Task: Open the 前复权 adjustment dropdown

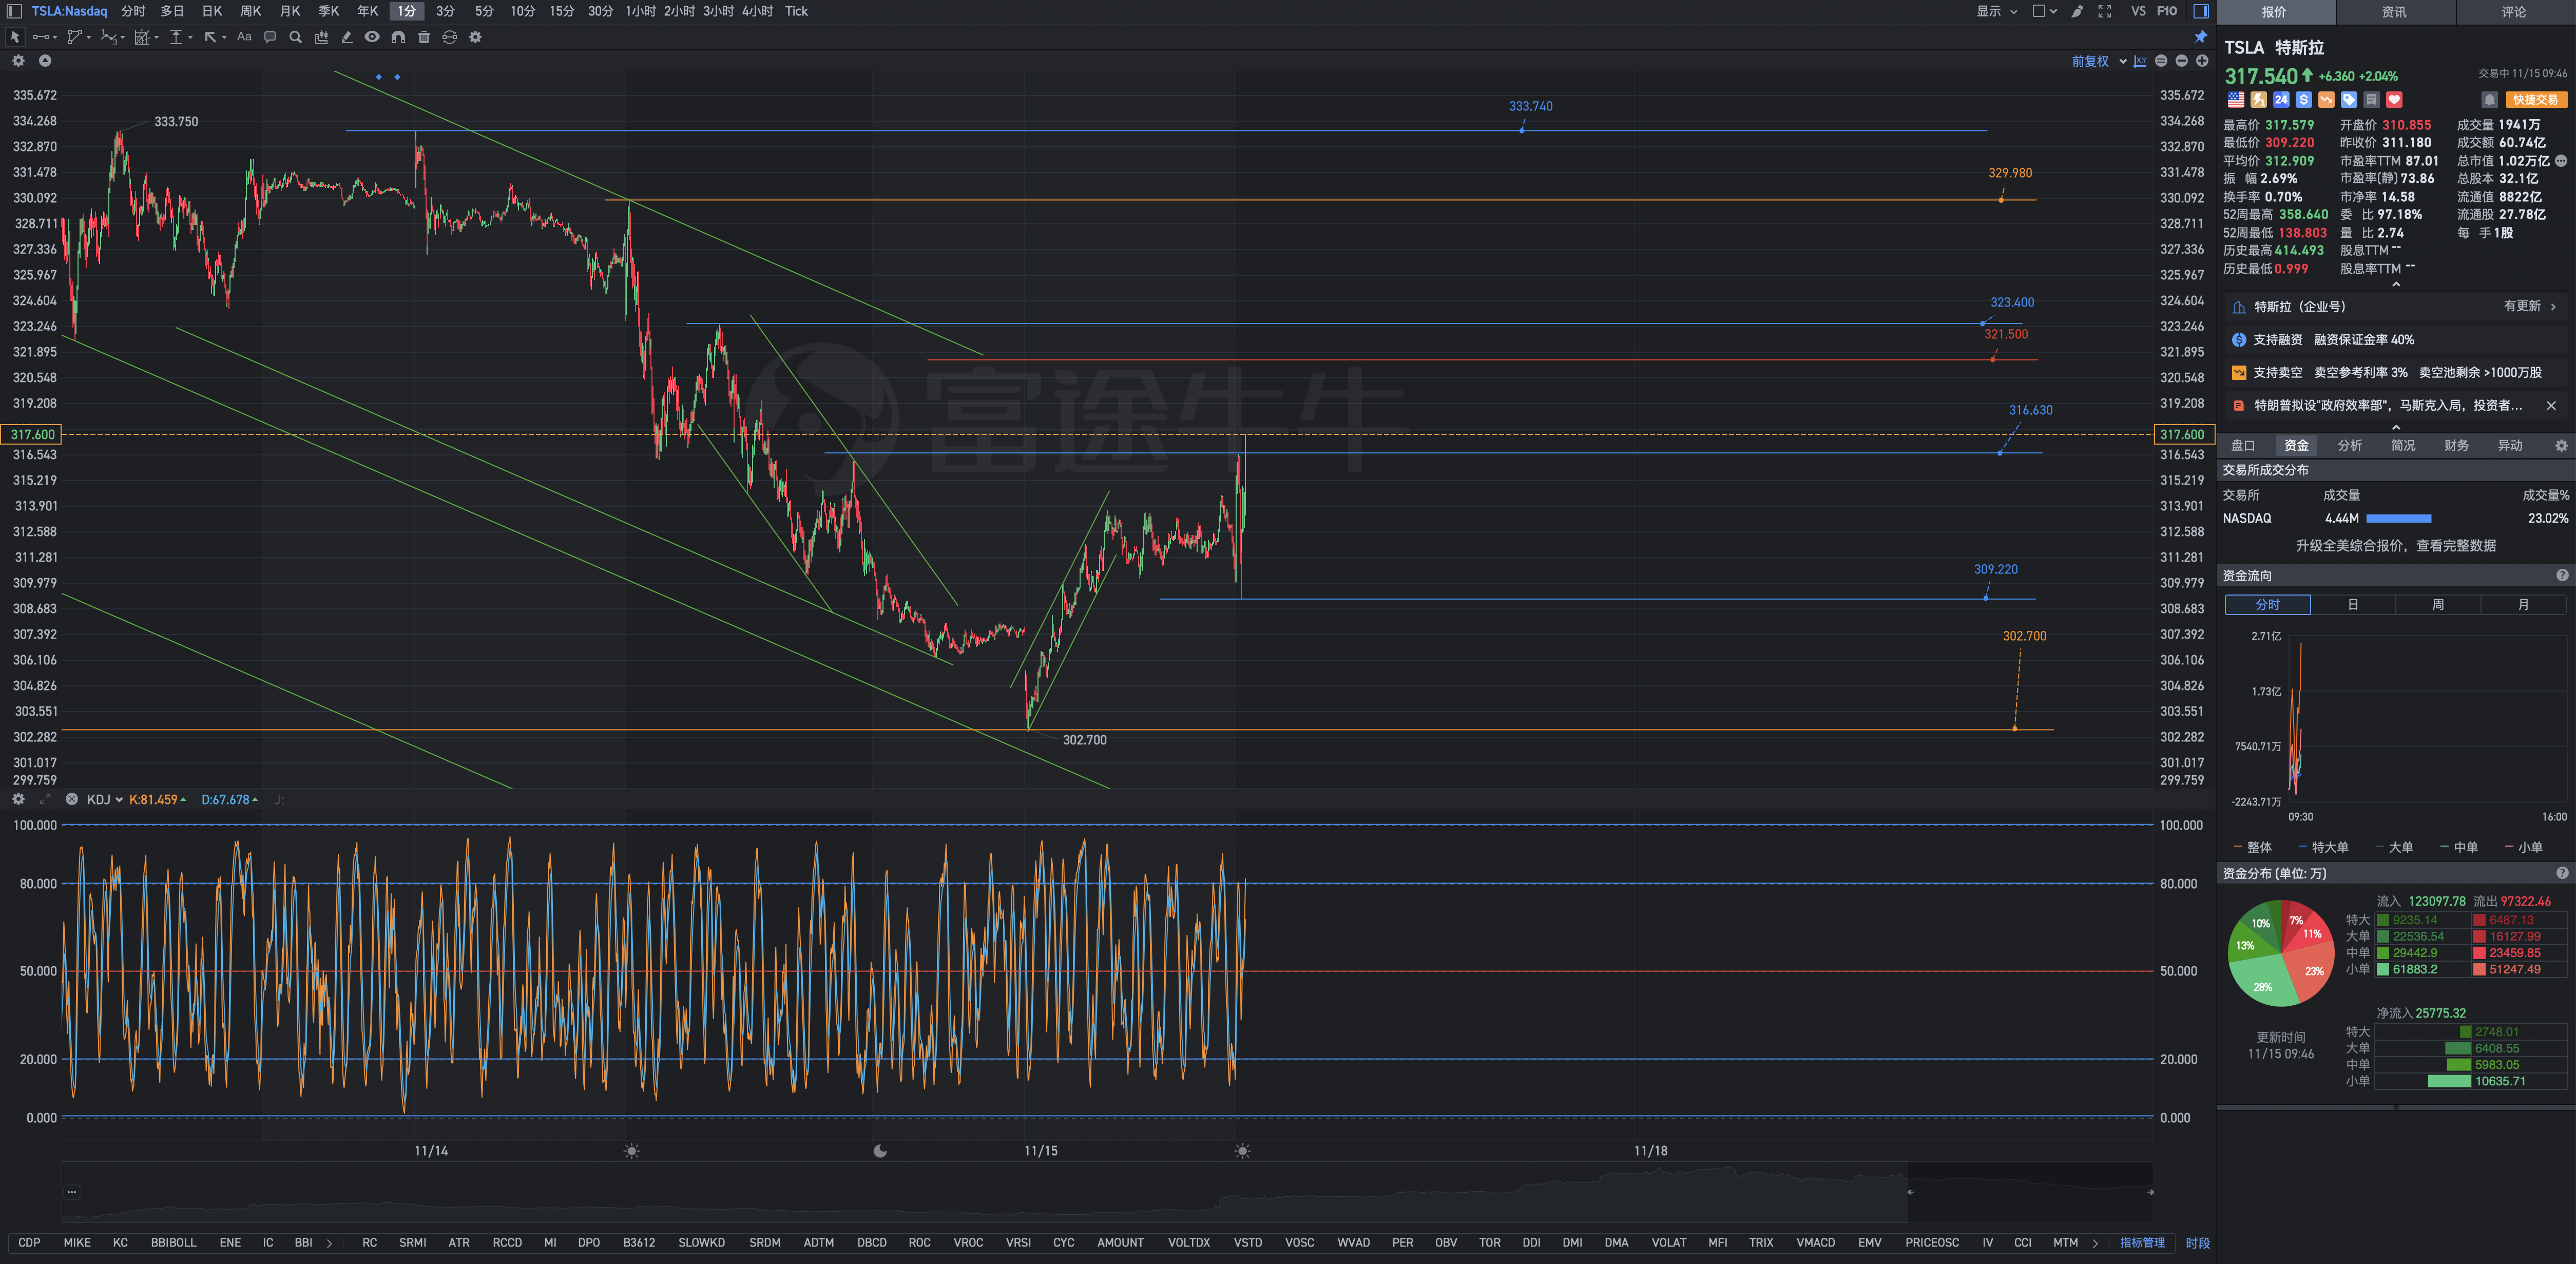Action: (2099, 61)
